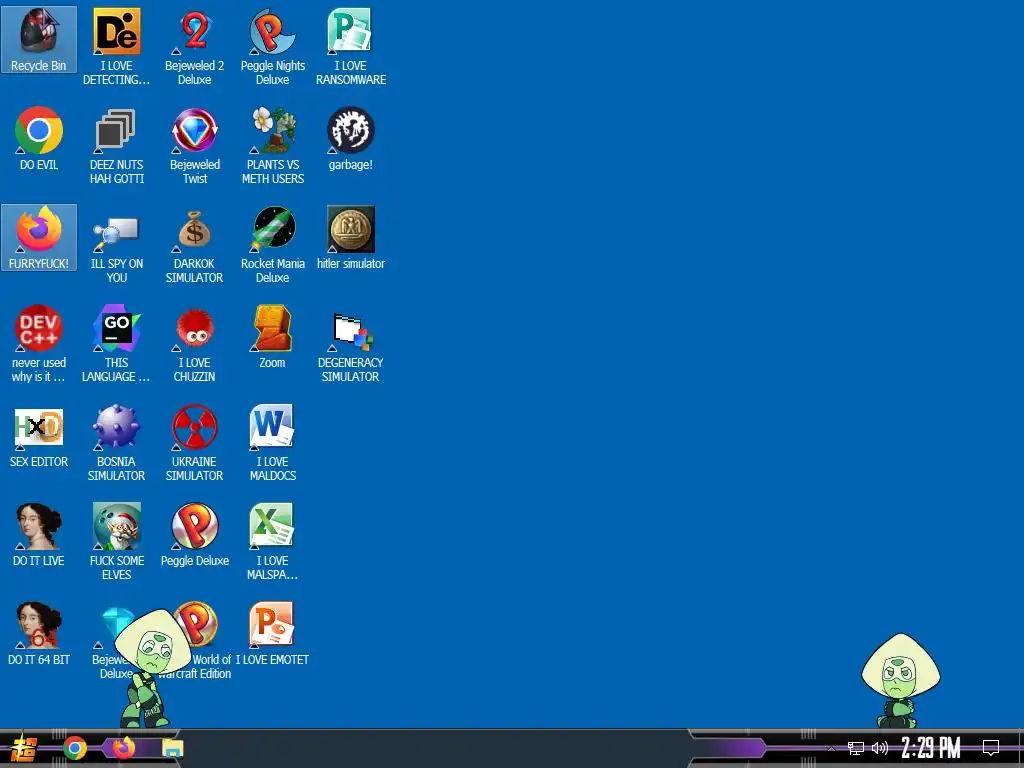Open the Firefox desktop shortcut icon
Screen dimensions: 1024x768
39,237
